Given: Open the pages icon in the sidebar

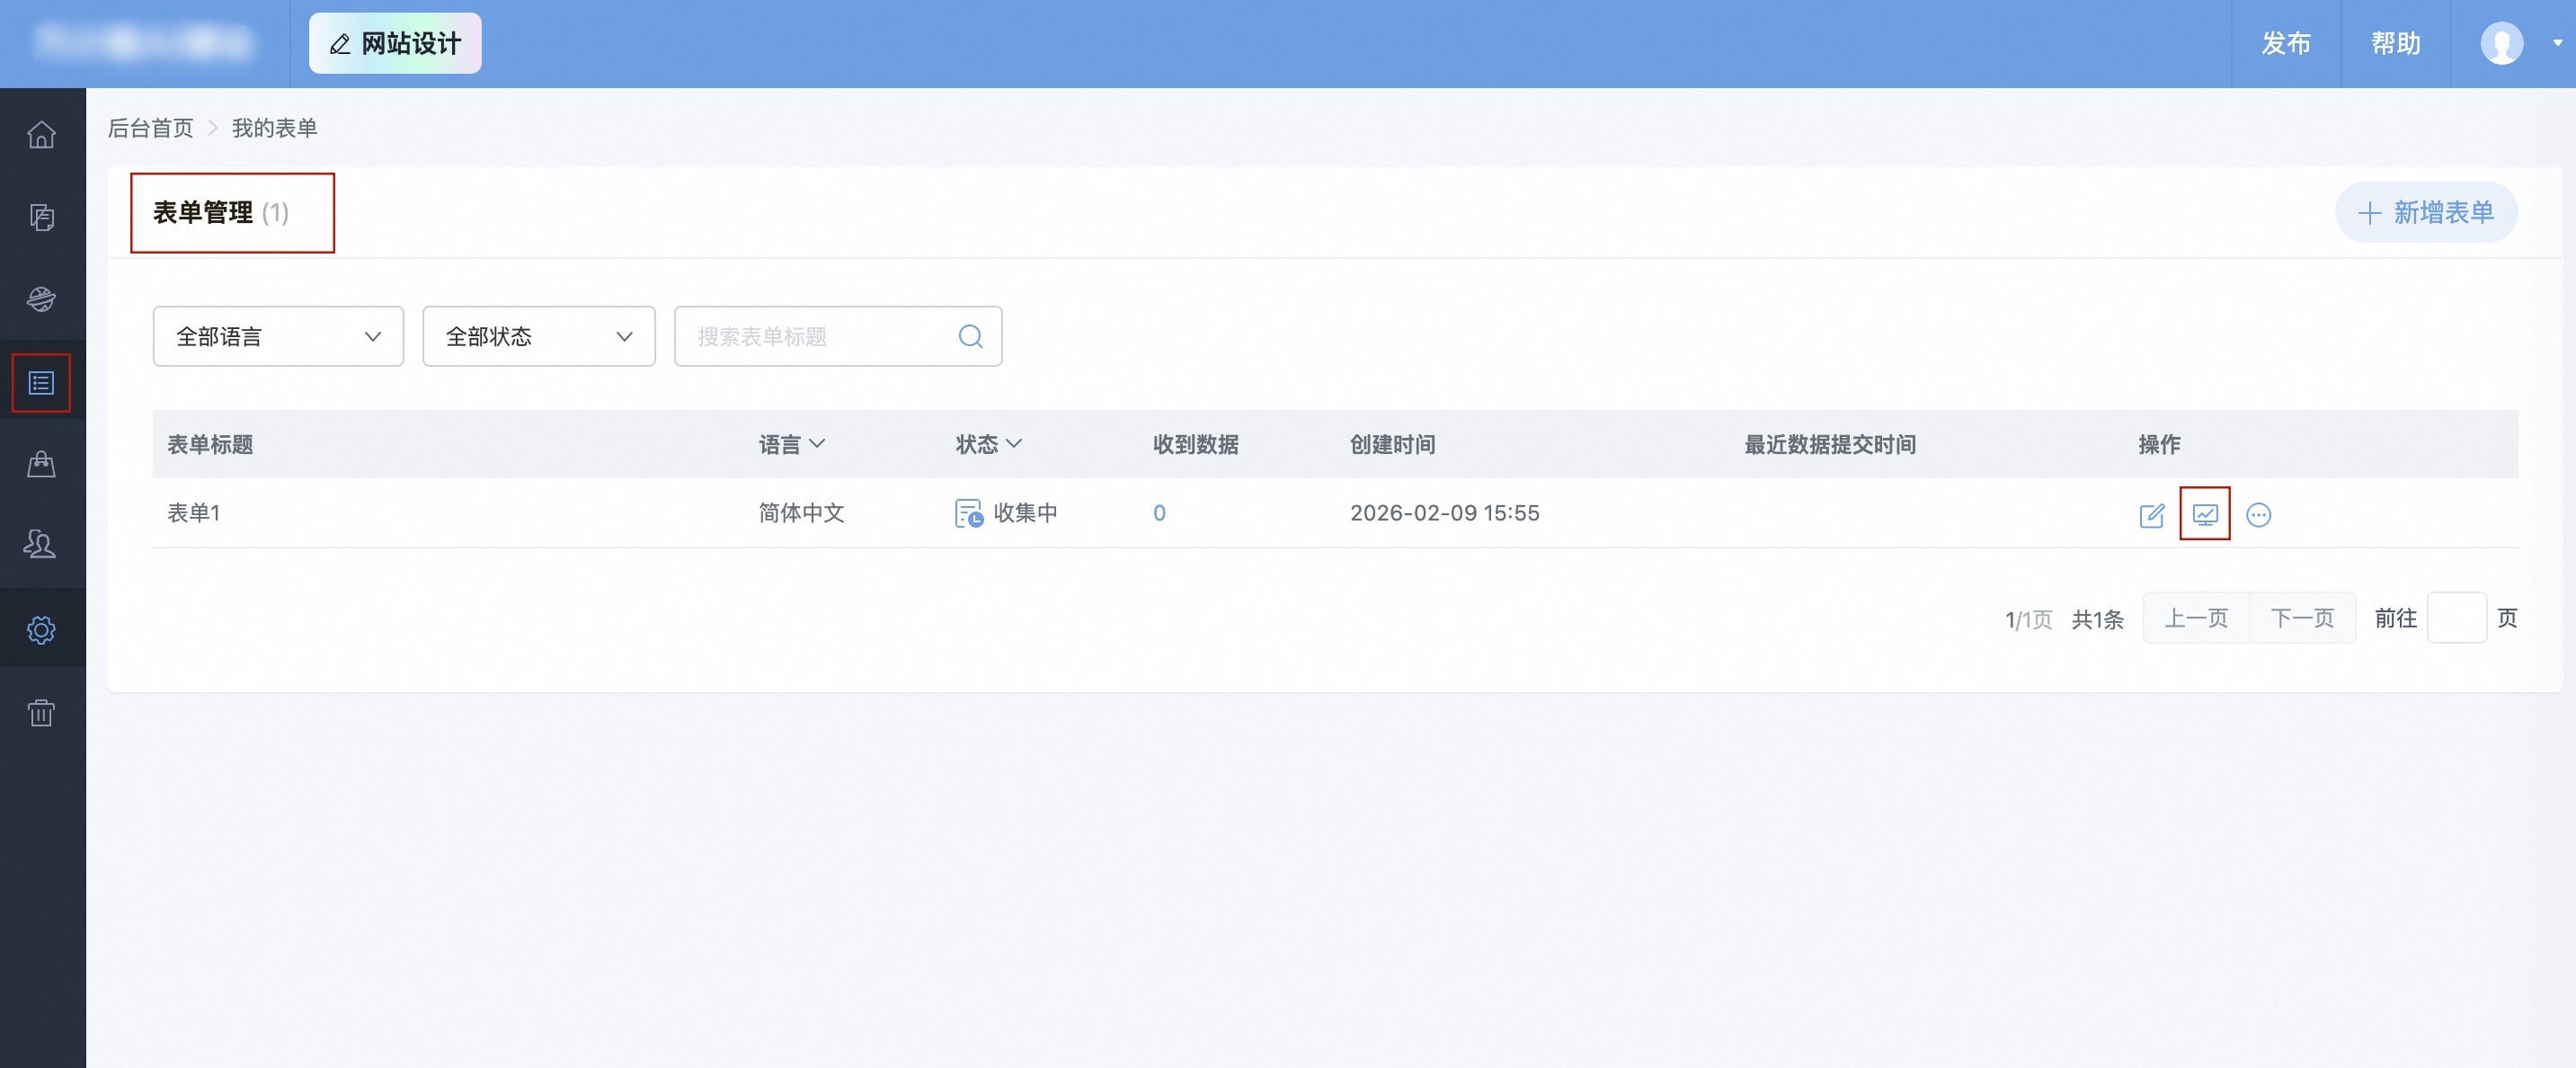Looking at the screenshot, I should point(41,217).
